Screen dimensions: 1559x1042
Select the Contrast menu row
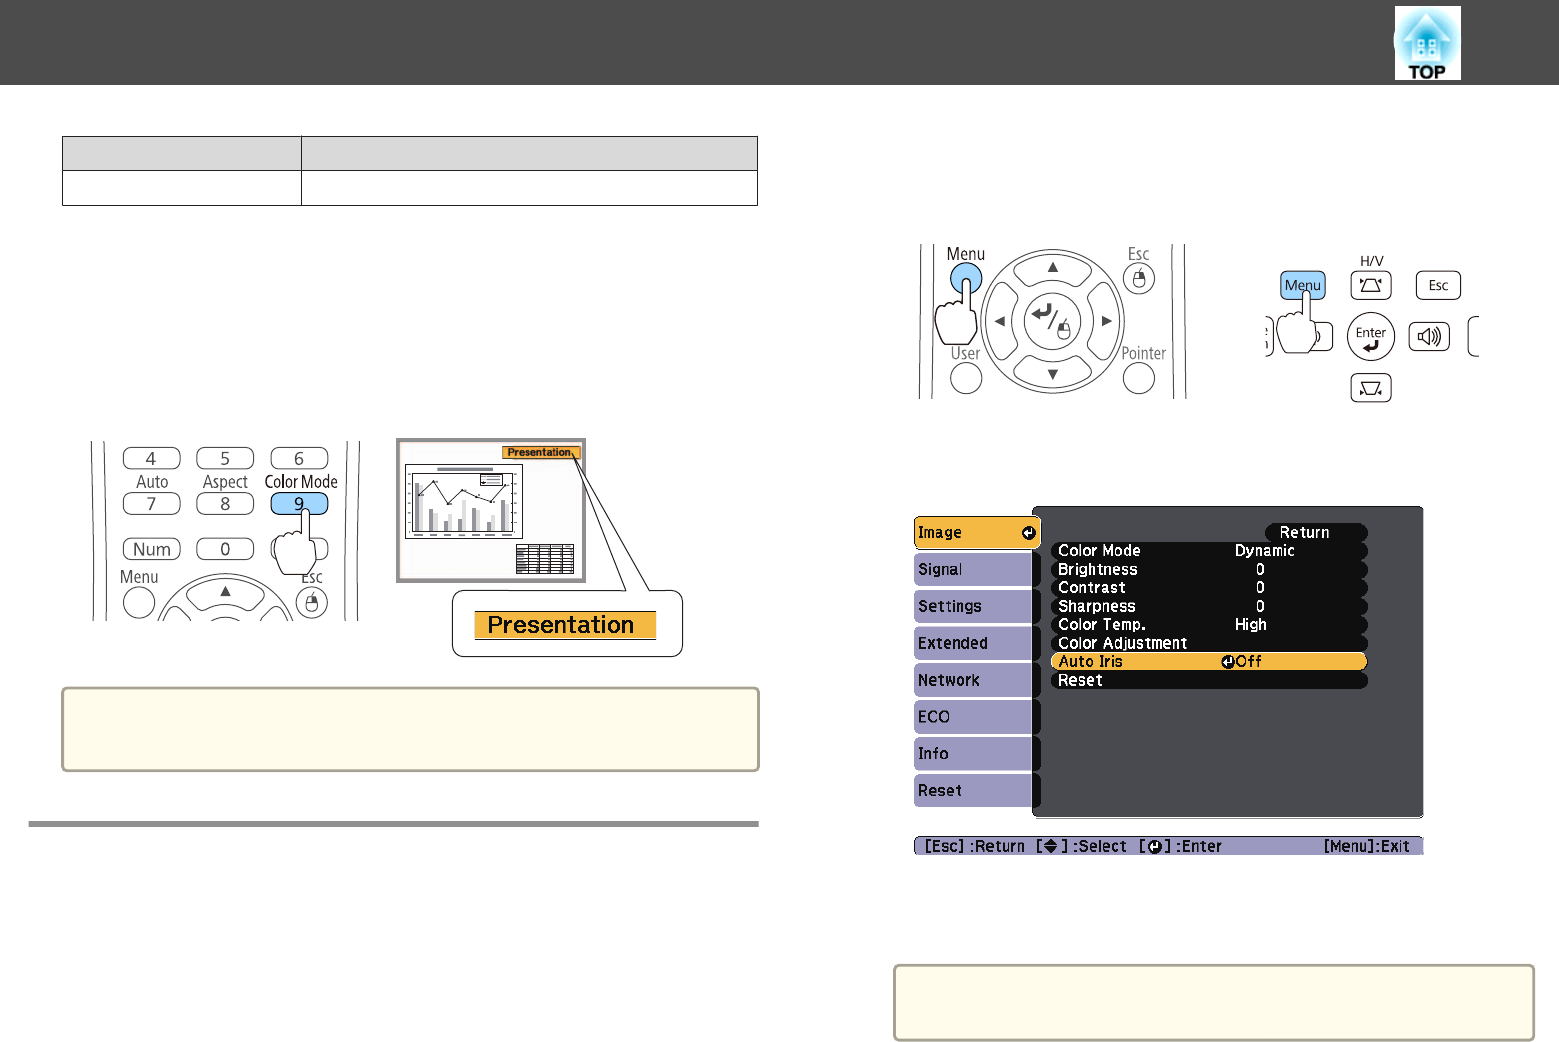click(1208, 588)
